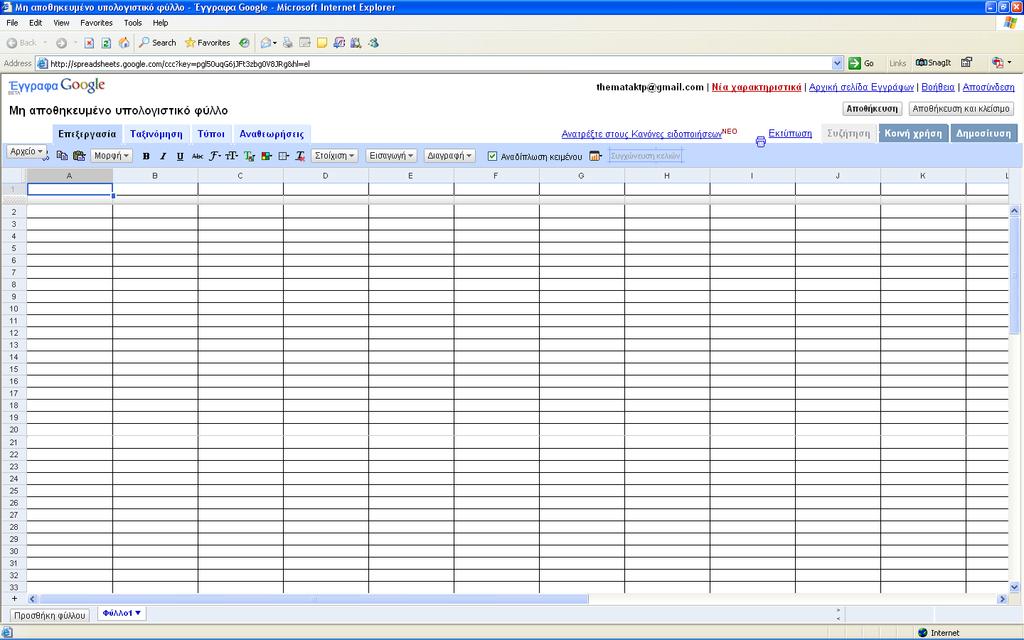Click the remove formatting icon
1024x640 pixels.
pyautogui.click(x=300, y=156)
